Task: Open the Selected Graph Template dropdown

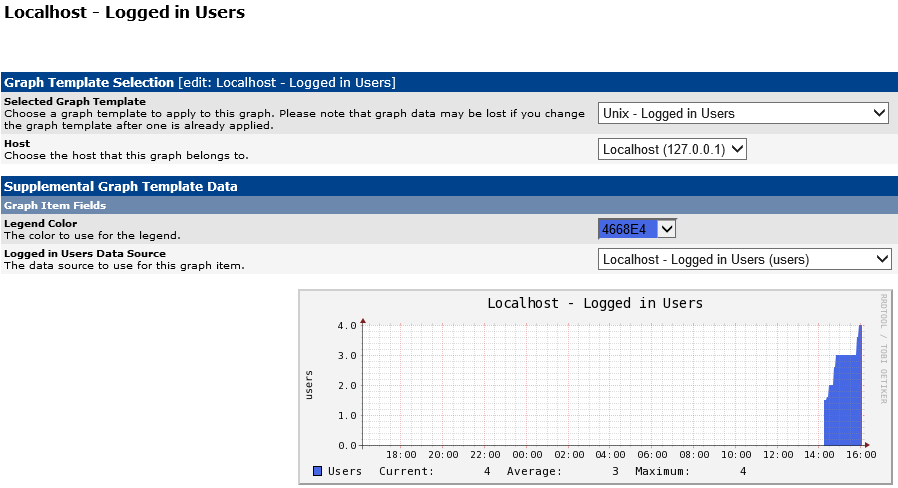Action: (x=743, y=114)
